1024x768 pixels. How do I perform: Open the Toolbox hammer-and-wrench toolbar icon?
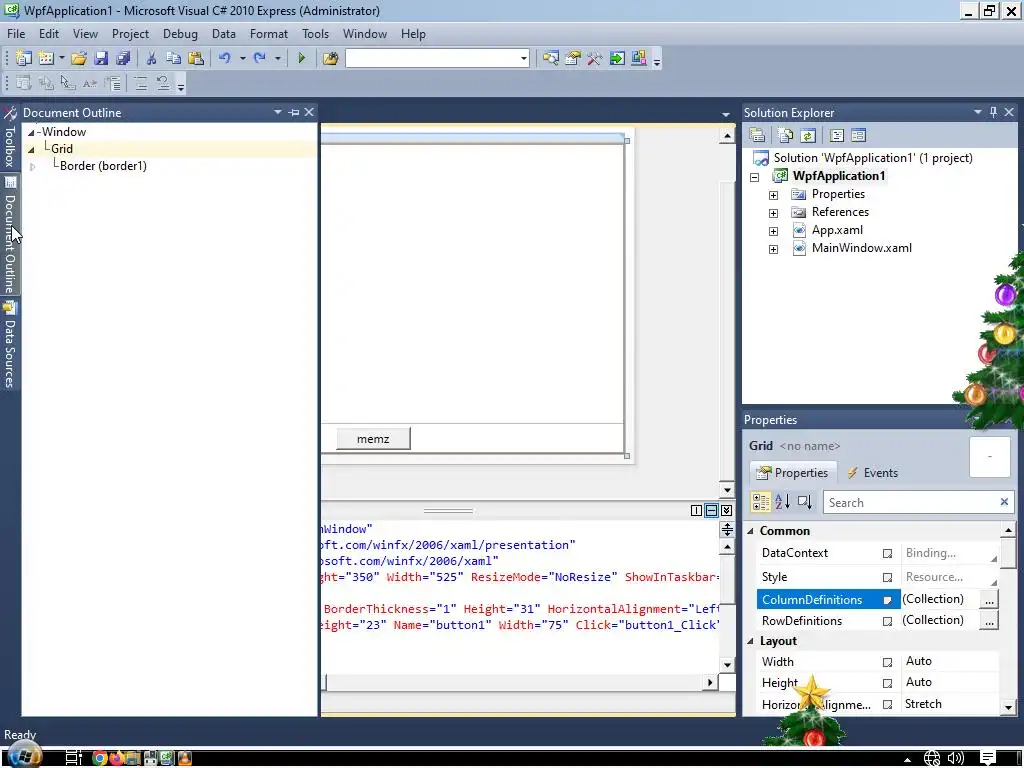tap(594, 59)
